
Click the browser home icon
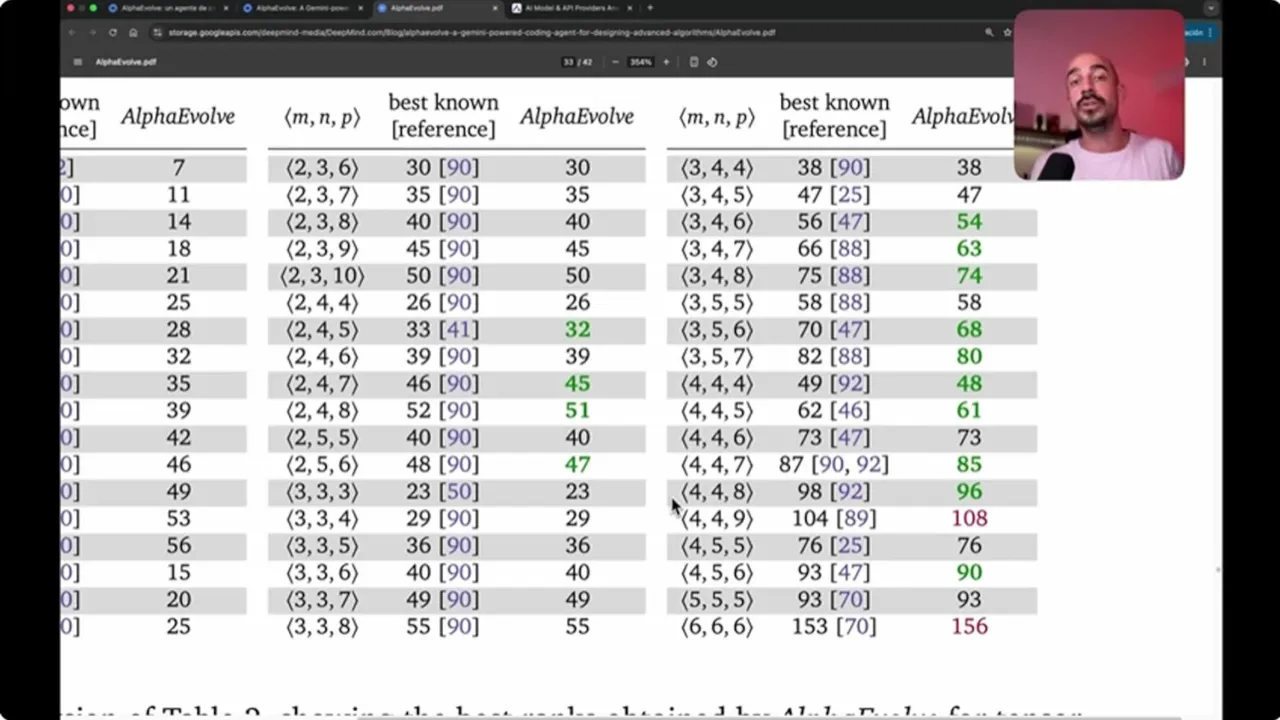[134, 32]
